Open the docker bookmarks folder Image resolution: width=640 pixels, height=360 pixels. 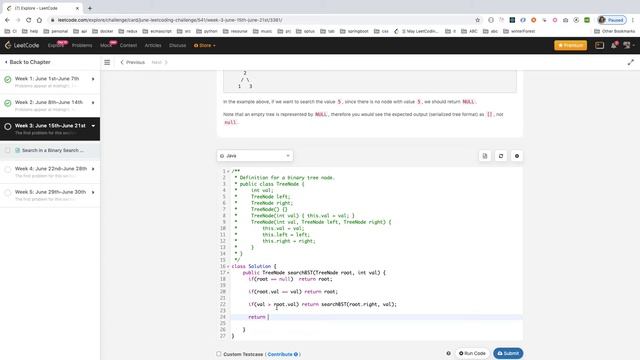pyautogui.click(x=103, y=31)
